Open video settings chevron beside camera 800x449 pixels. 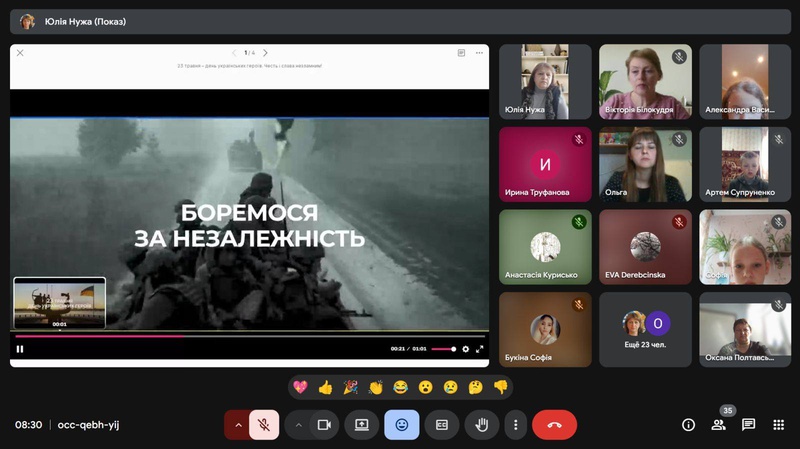tap(298, 425)
